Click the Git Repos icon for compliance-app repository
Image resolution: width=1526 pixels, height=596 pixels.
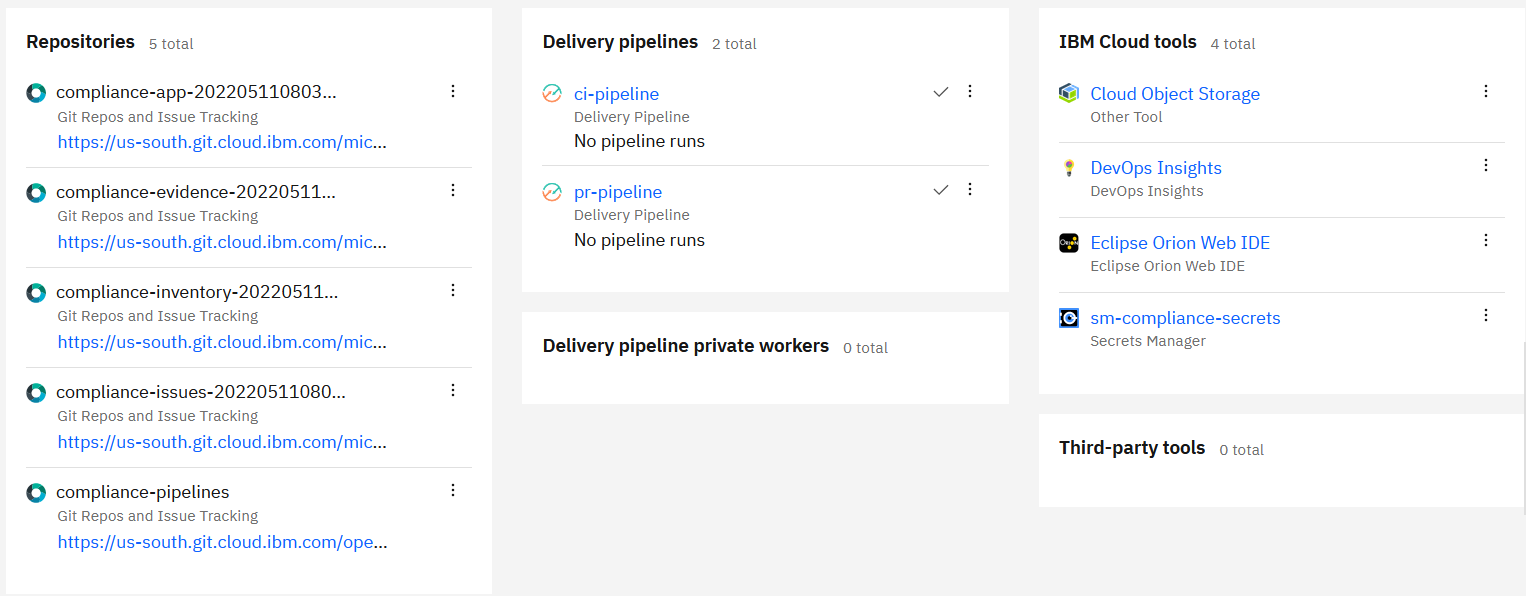[x=36, y=92]
